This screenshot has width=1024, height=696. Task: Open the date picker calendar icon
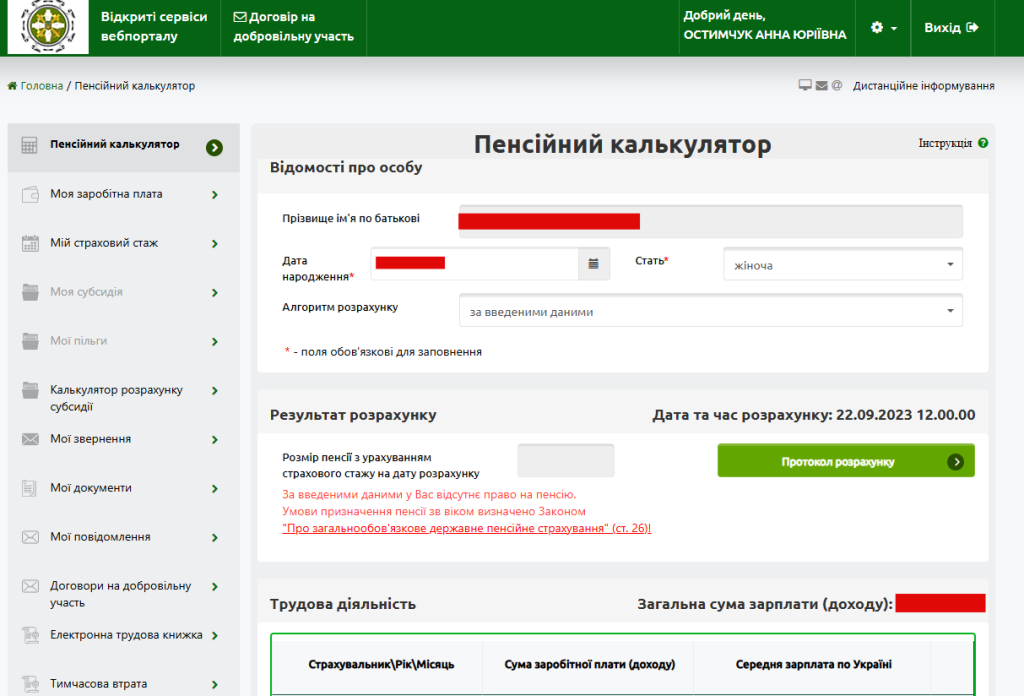pyautogui.click(x=593, y=263)
